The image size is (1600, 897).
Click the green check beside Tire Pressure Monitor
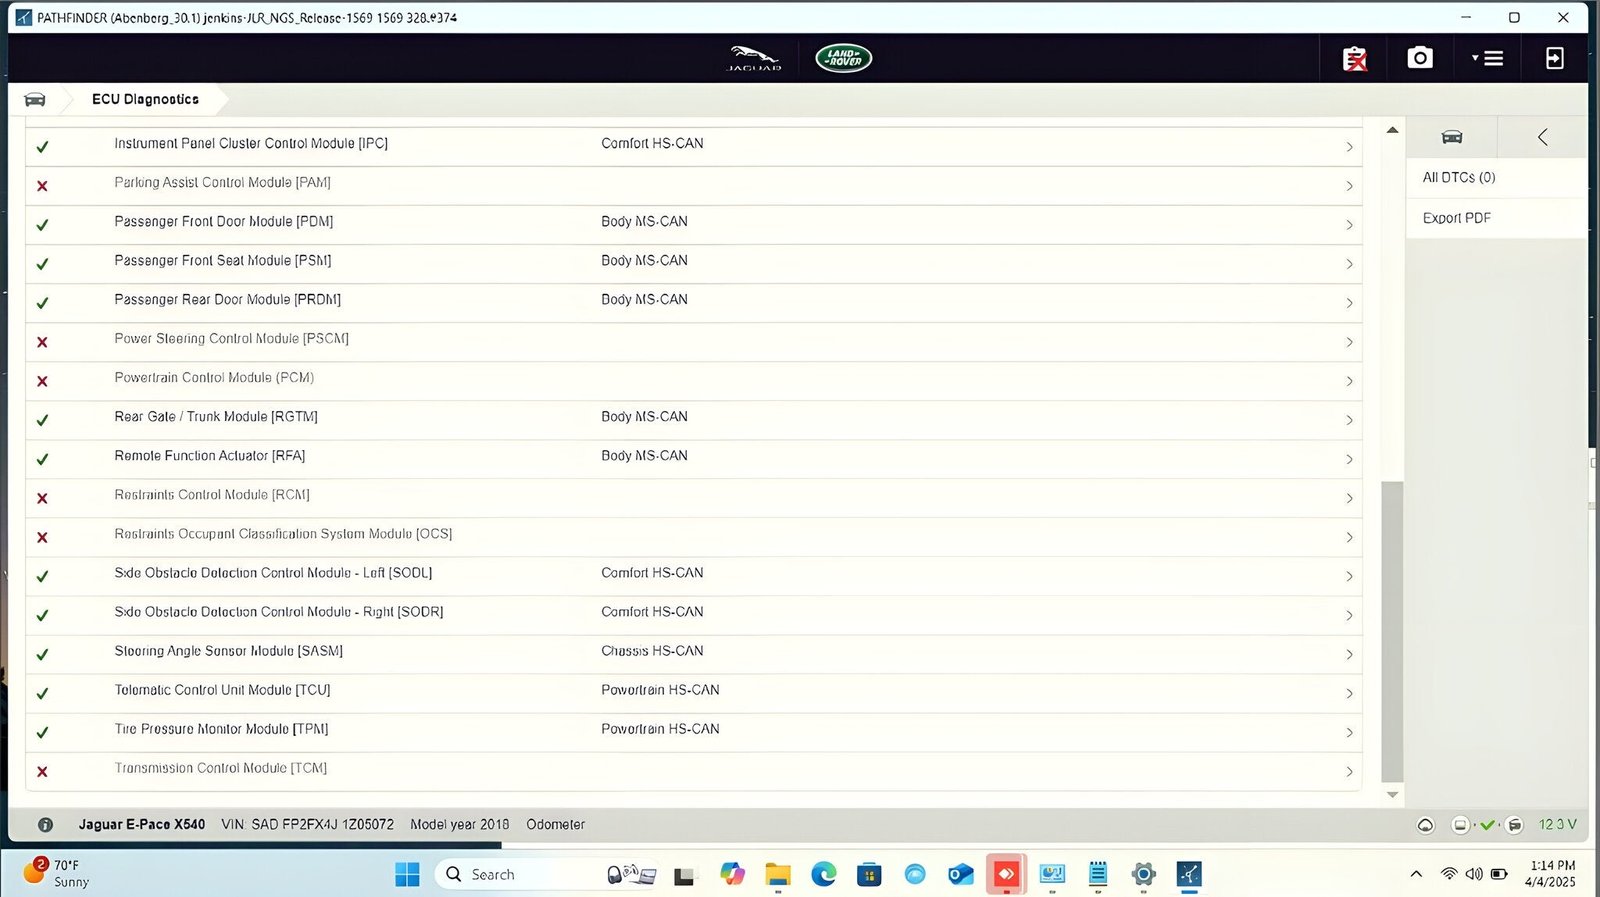42,732
